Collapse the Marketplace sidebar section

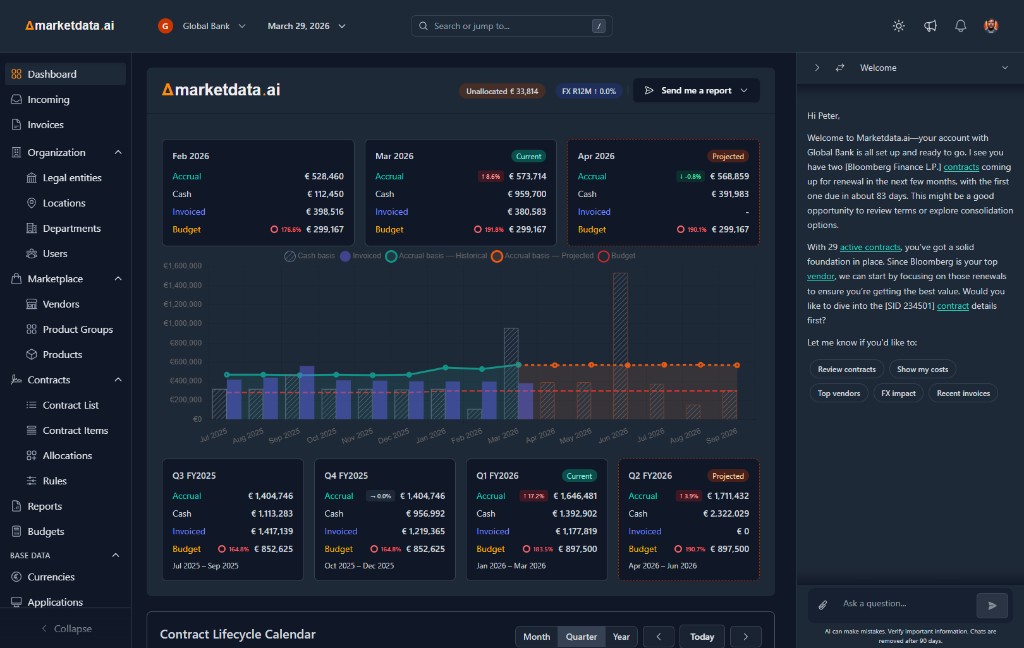click(118, 278)
